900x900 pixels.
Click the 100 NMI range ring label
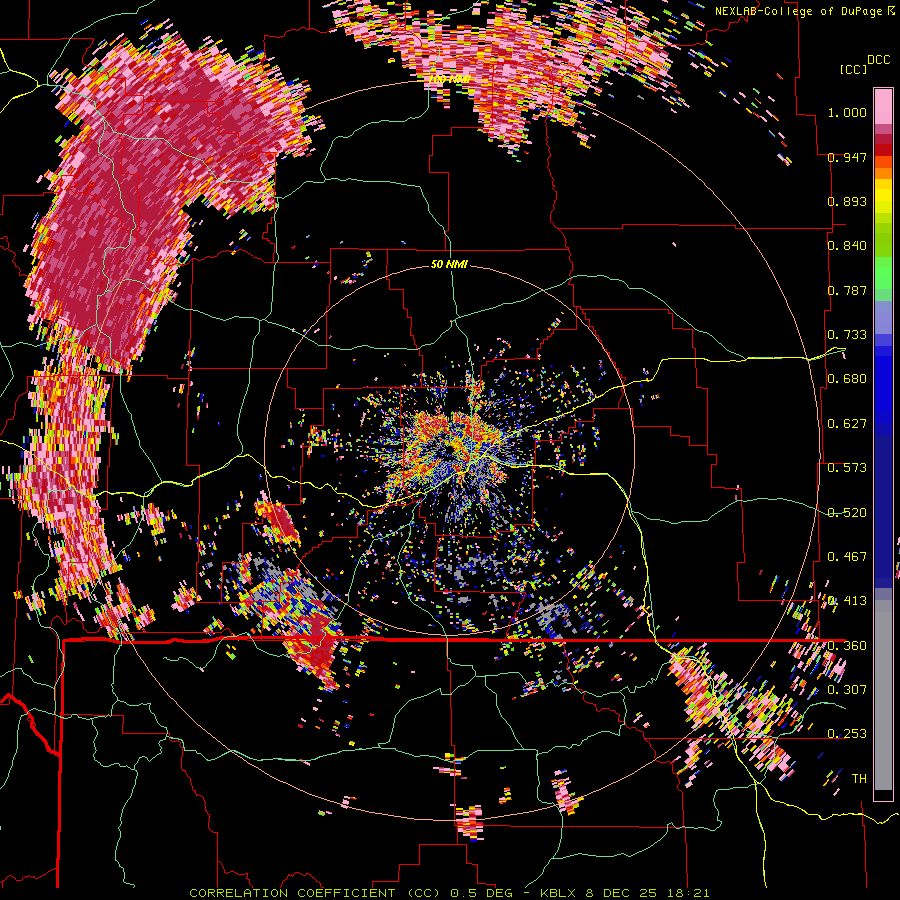click(x=449, y=79)
